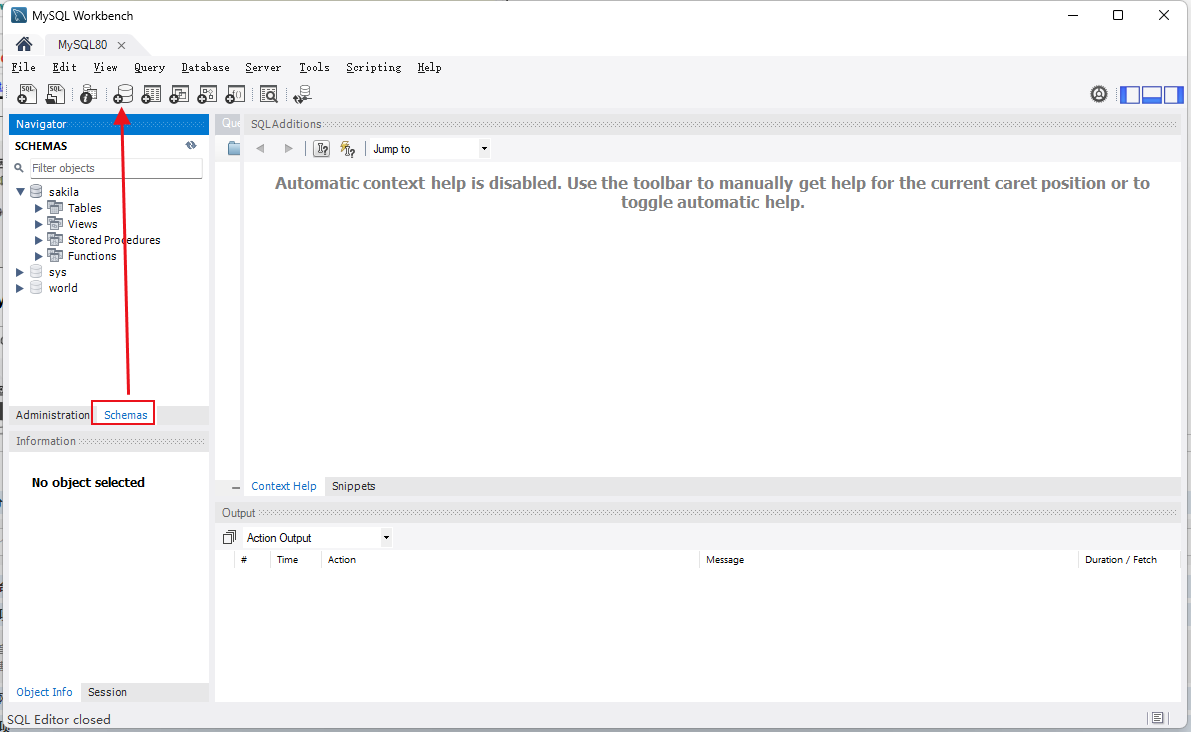Screen dimensions: 1191x732
Task: Open the object inspector icon
Action: coord(88,94)
